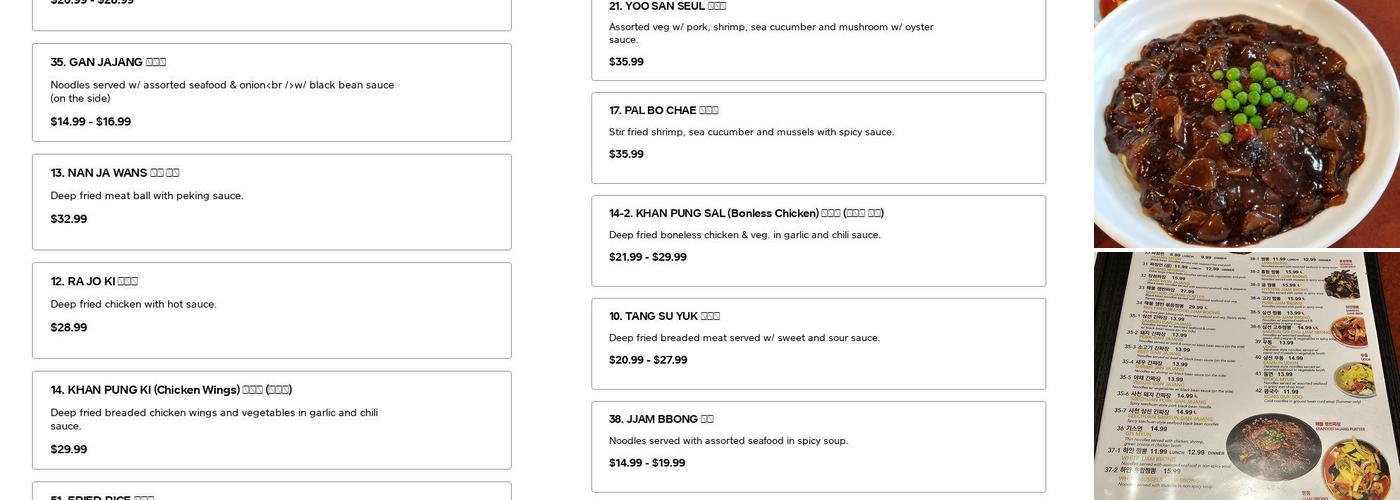
Task: Choose 14-2. Khan Pung Sal boneless chicken
Action: tap(818, 241)
